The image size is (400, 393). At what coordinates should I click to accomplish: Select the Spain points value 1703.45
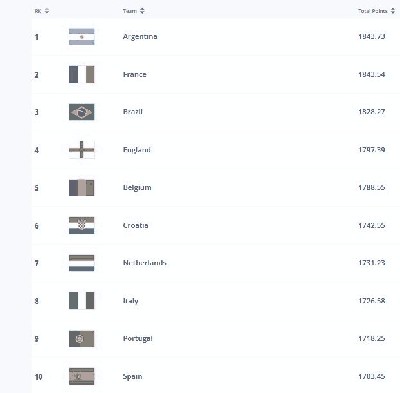pos(372,377)
